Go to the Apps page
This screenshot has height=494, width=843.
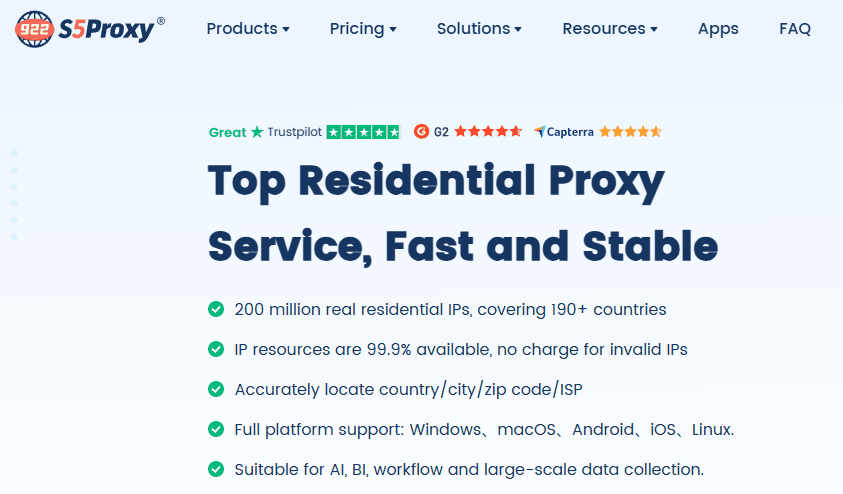click(x=718, y=29)
